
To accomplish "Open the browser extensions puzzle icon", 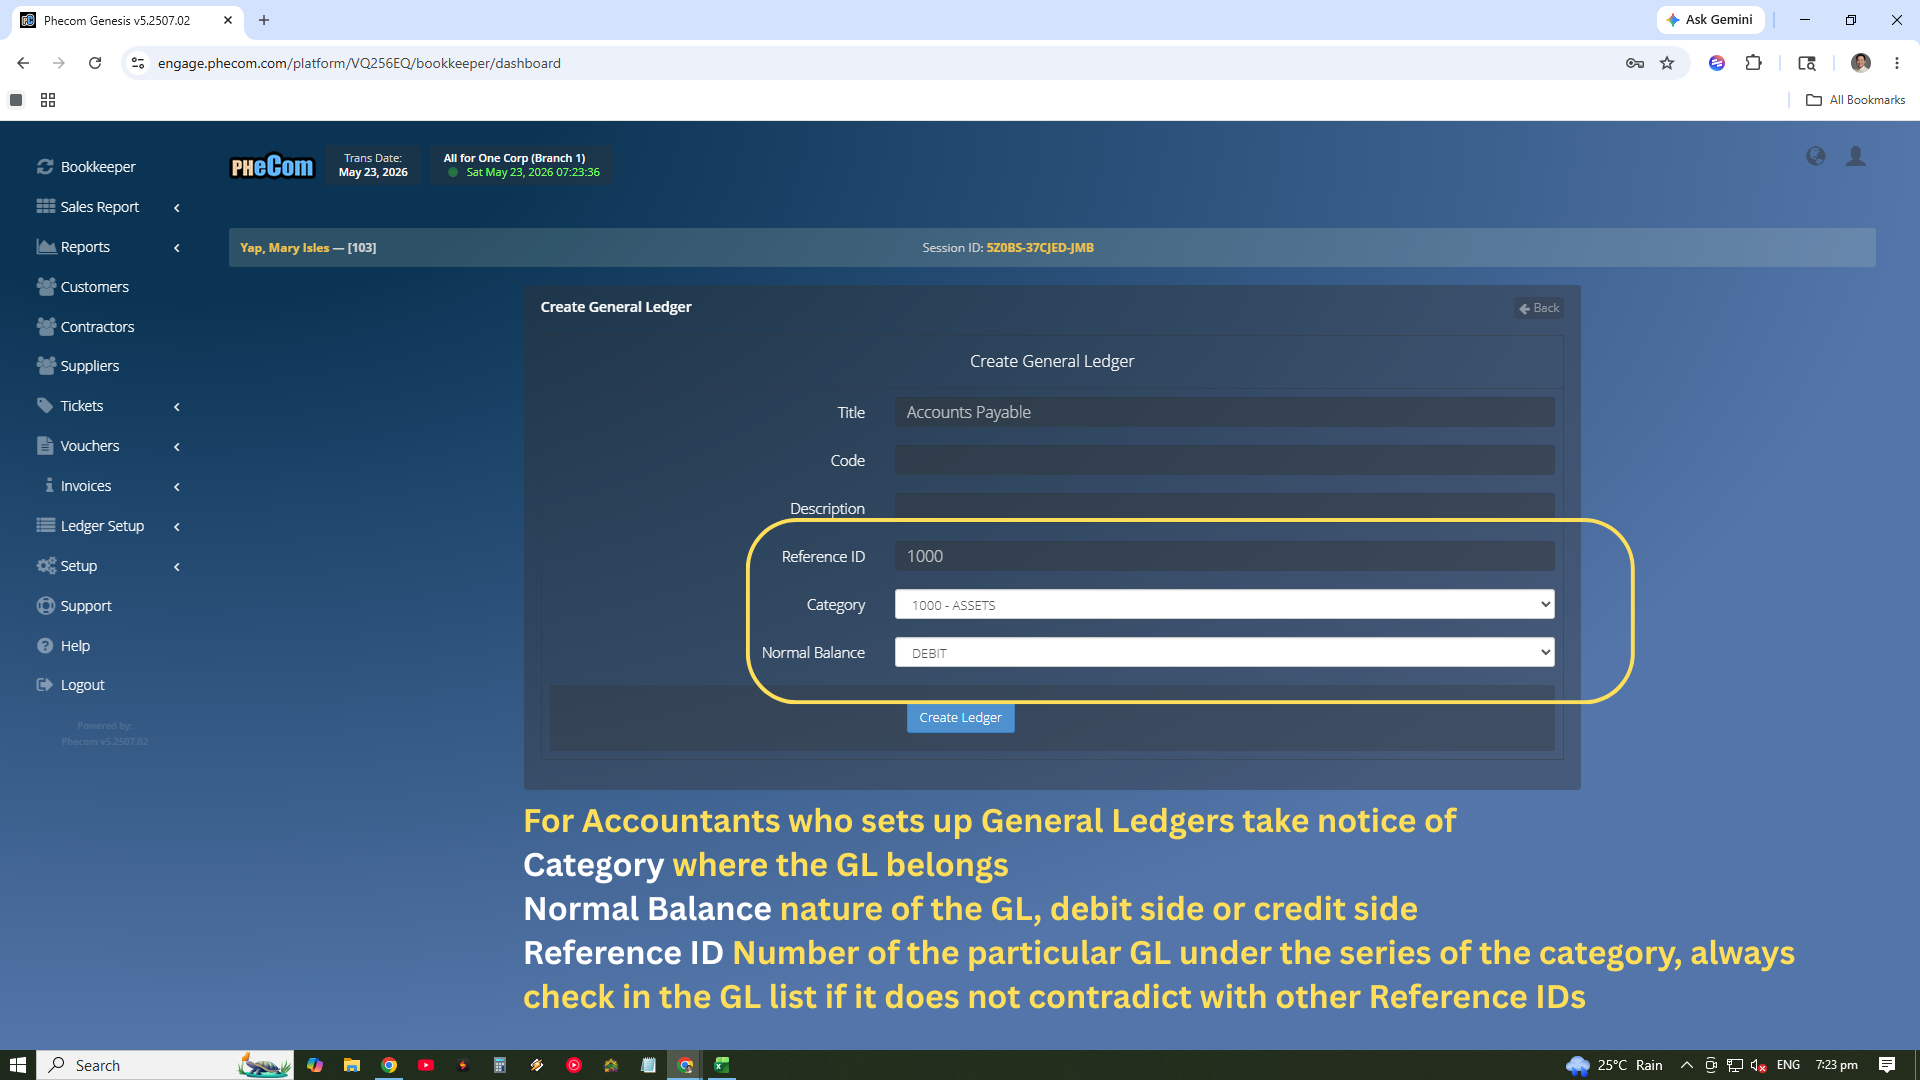I will tap(1753, 63).
